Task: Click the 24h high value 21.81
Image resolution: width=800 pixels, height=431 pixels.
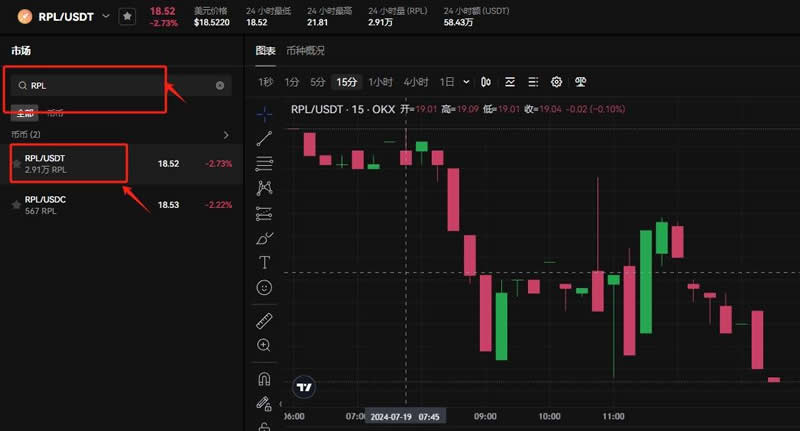Action: [317, 22]
